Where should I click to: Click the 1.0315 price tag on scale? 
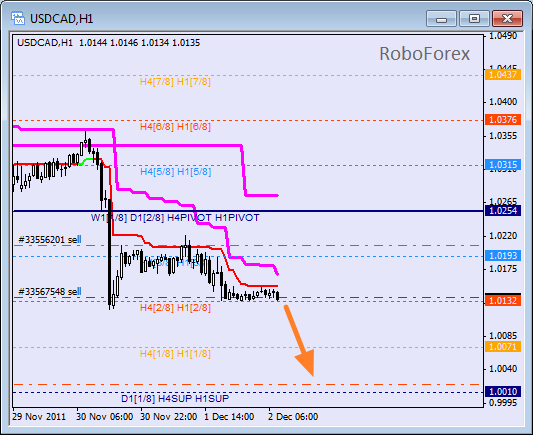[503, 165]
